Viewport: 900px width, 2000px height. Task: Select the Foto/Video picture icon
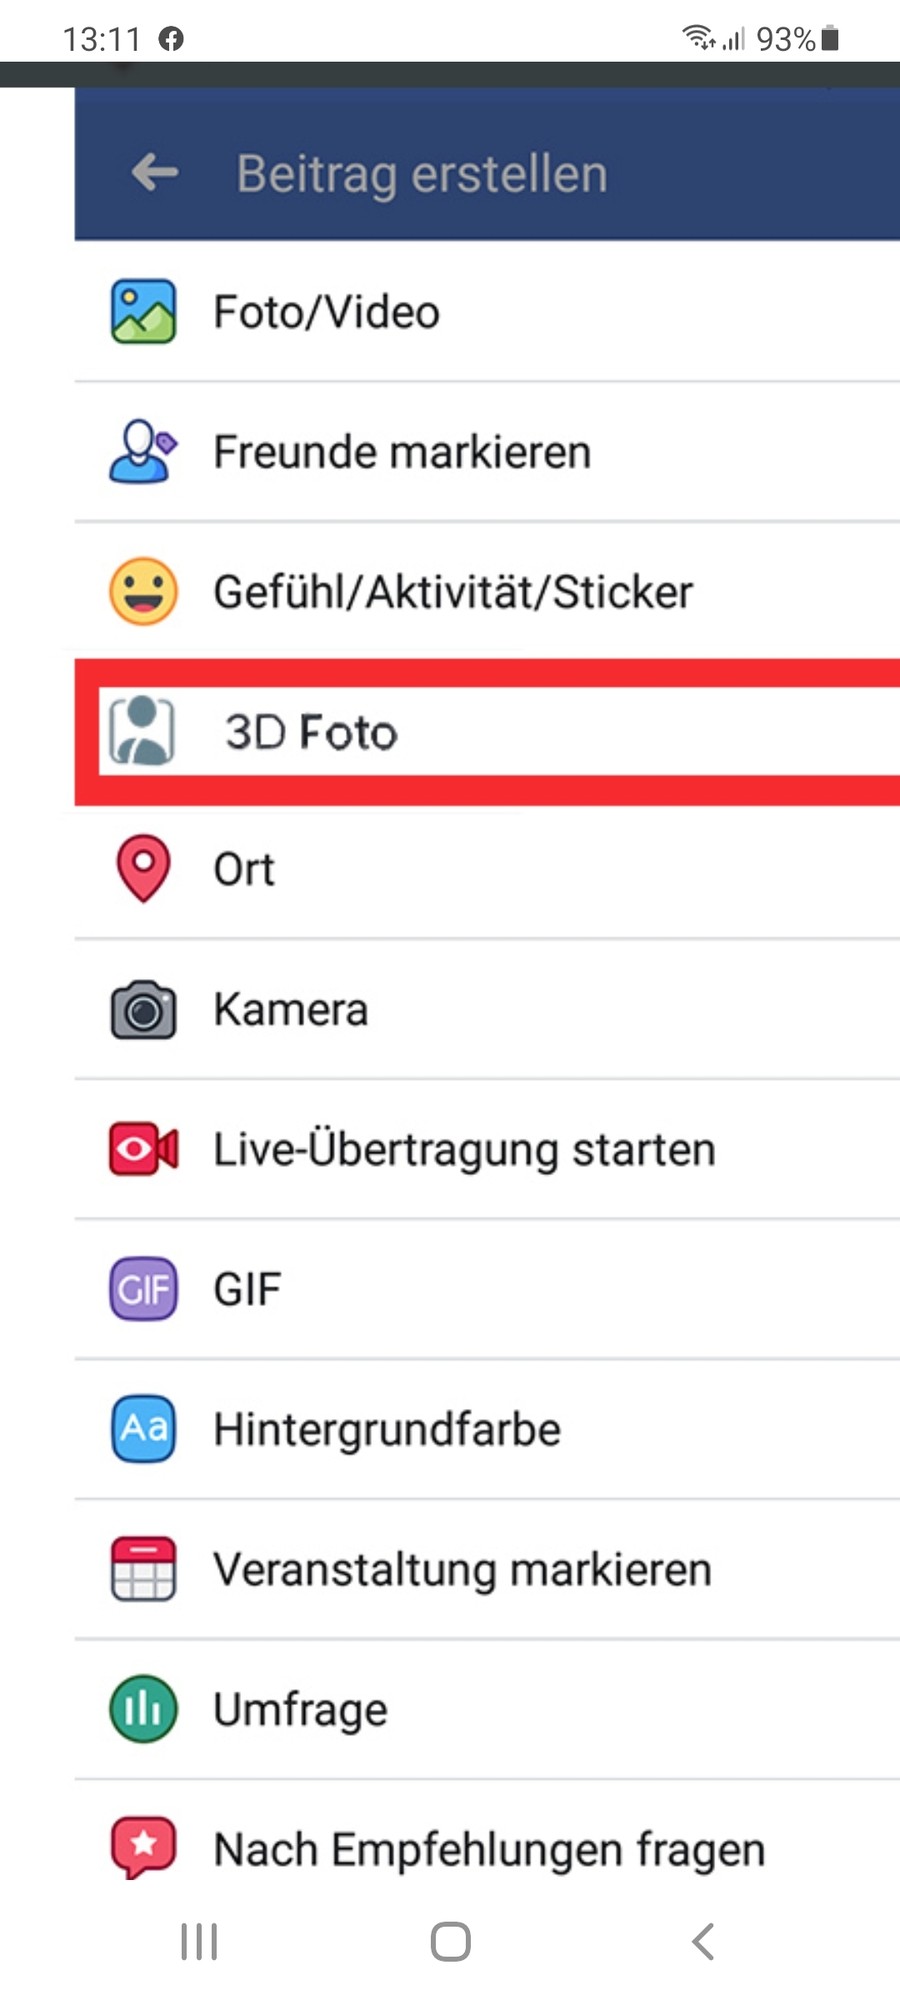[143, 312]
